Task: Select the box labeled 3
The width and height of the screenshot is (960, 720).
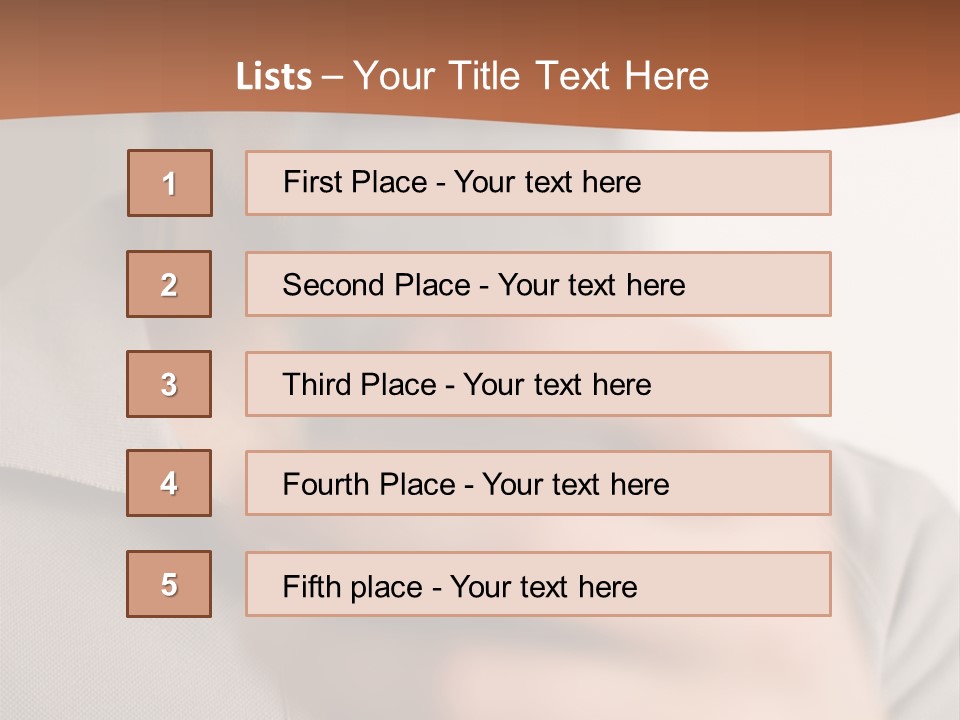Action: coord(169,384)
